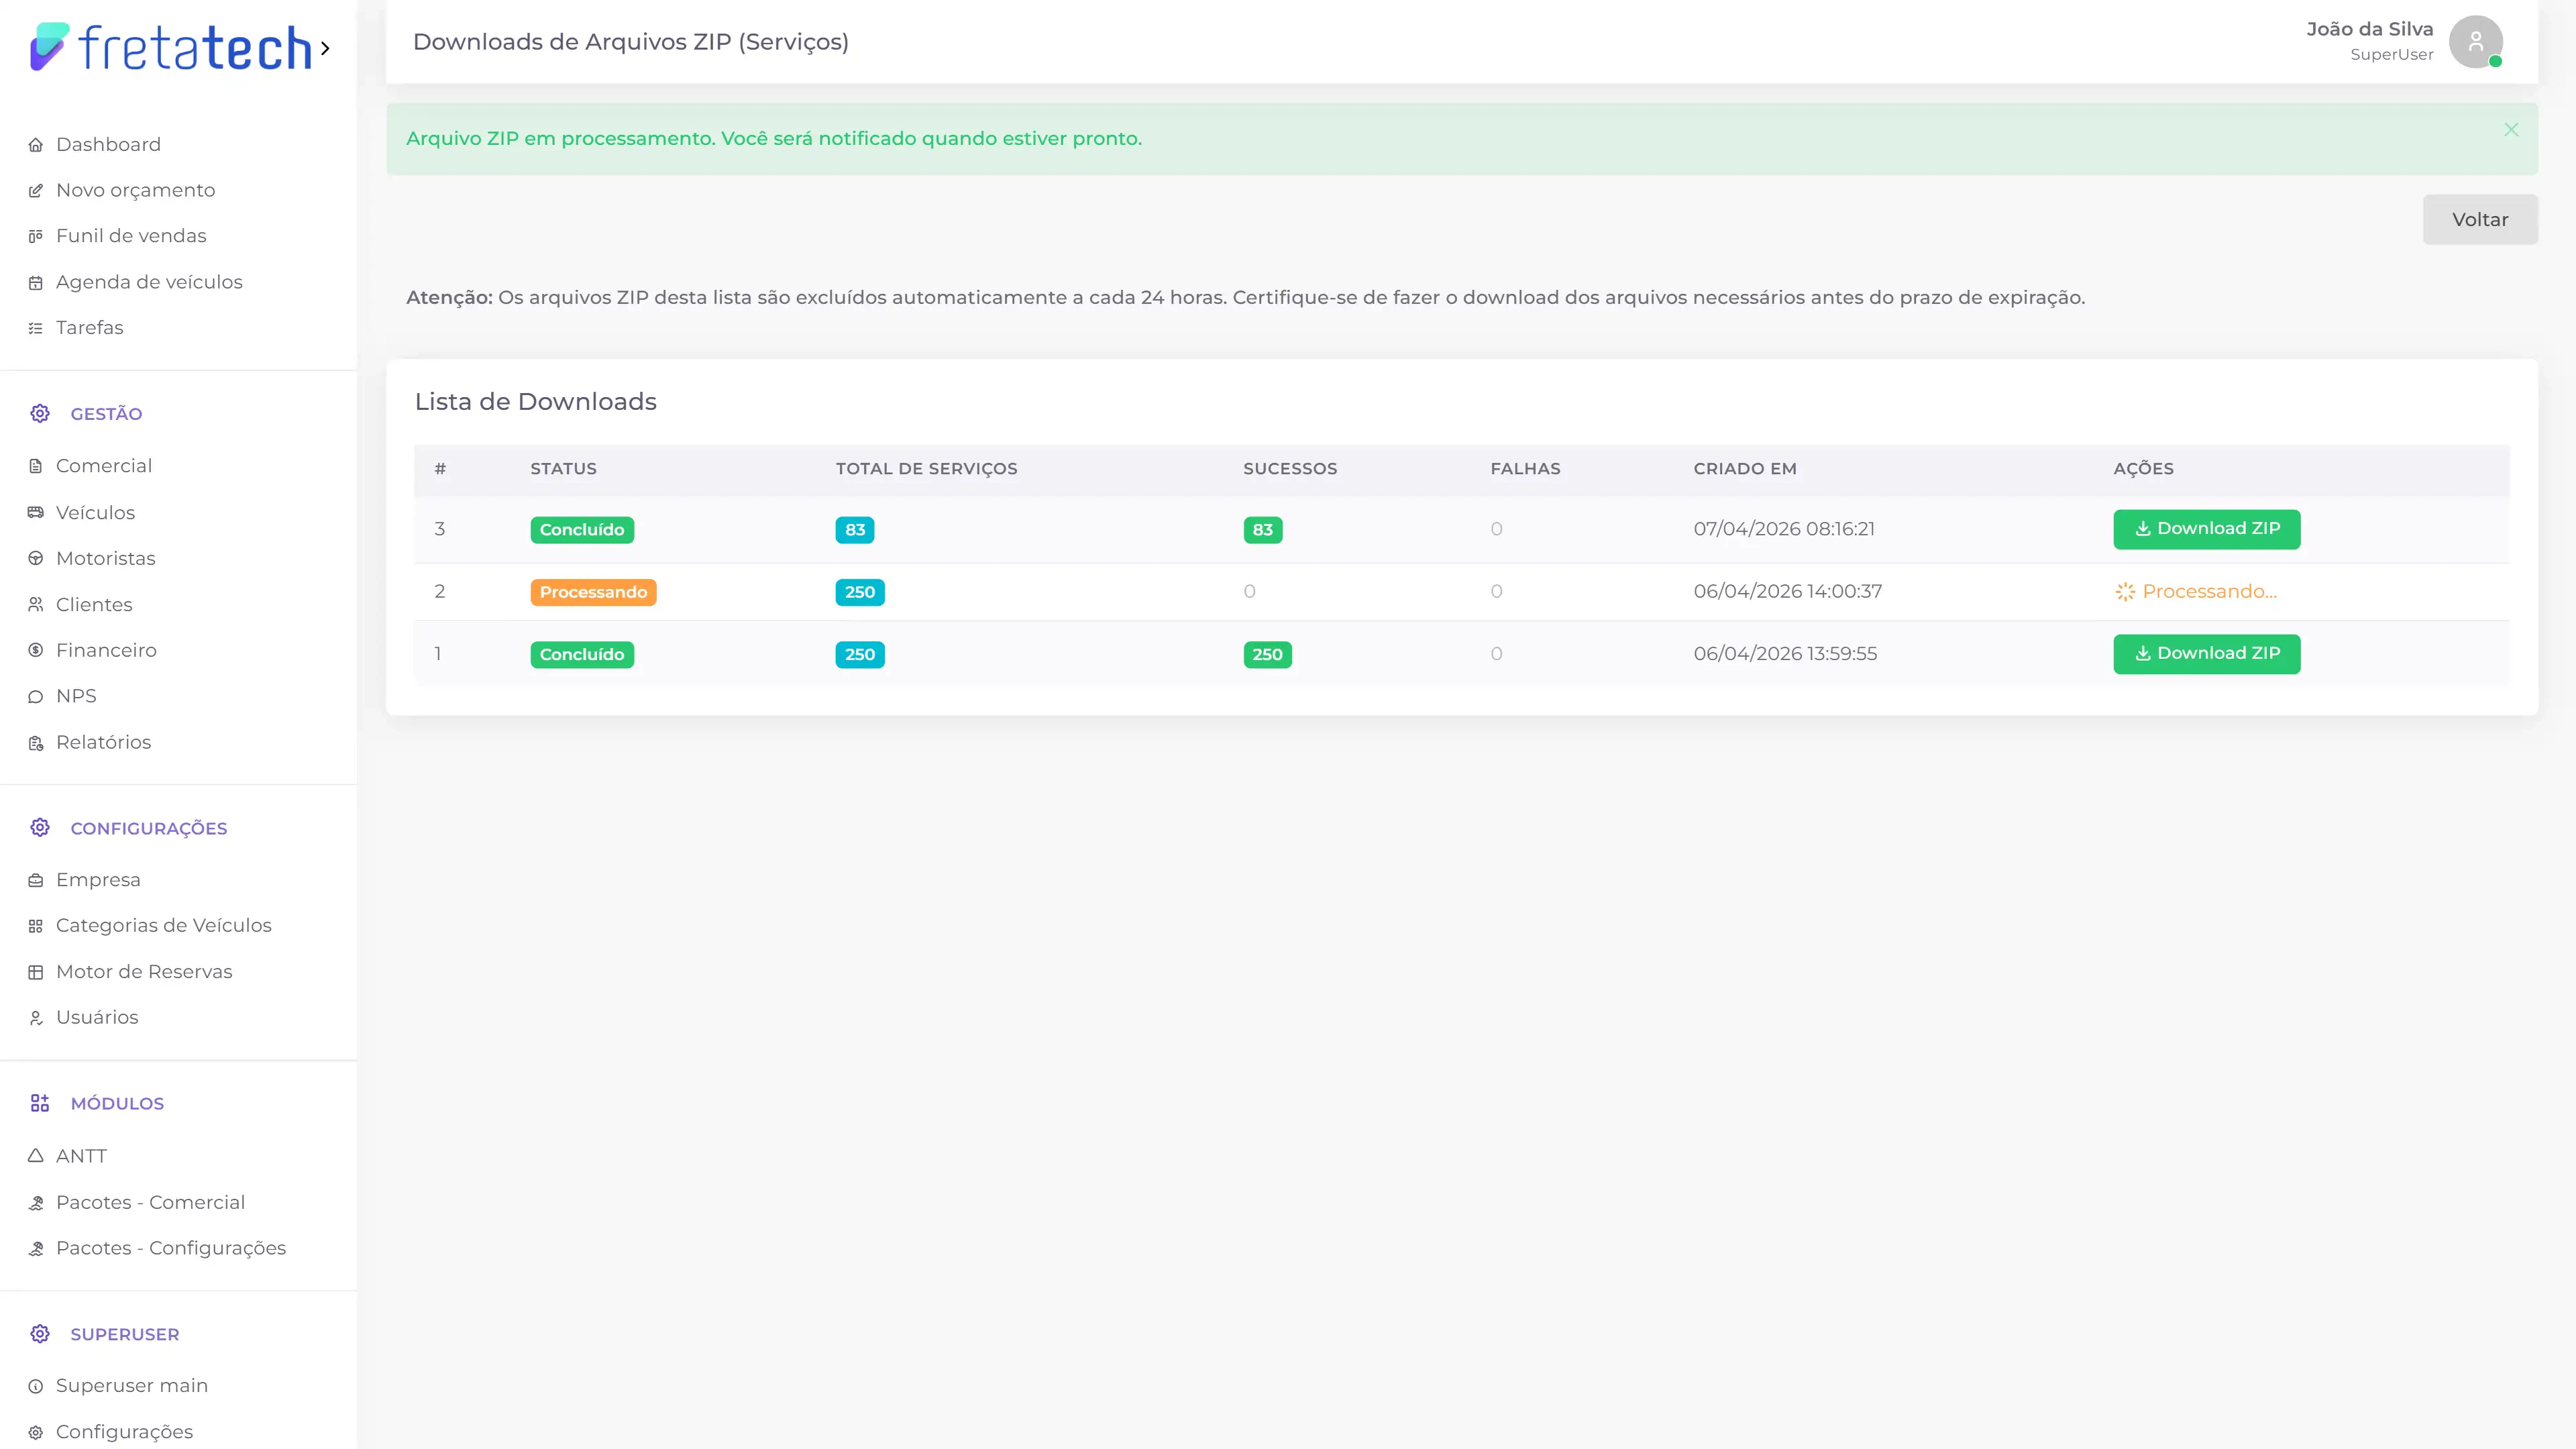Viewport: 2576px width, 1449px height.
Task: Click the Novo orçamento edit icon
Action: coord(36,190)
